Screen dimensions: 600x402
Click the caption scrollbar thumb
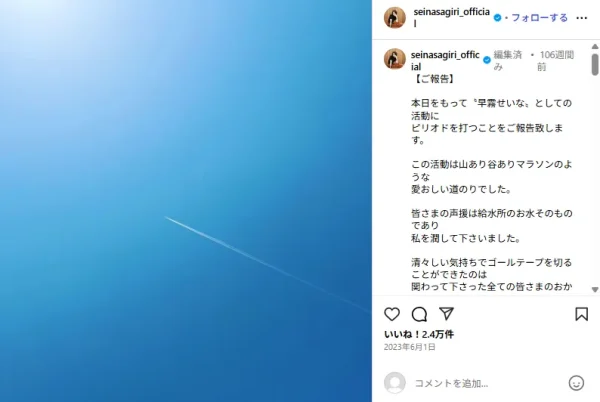tap(595, 64)
